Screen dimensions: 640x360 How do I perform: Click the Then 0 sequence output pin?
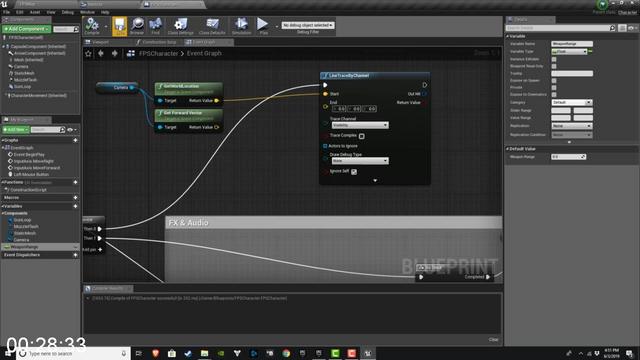(x=100, y=229)
